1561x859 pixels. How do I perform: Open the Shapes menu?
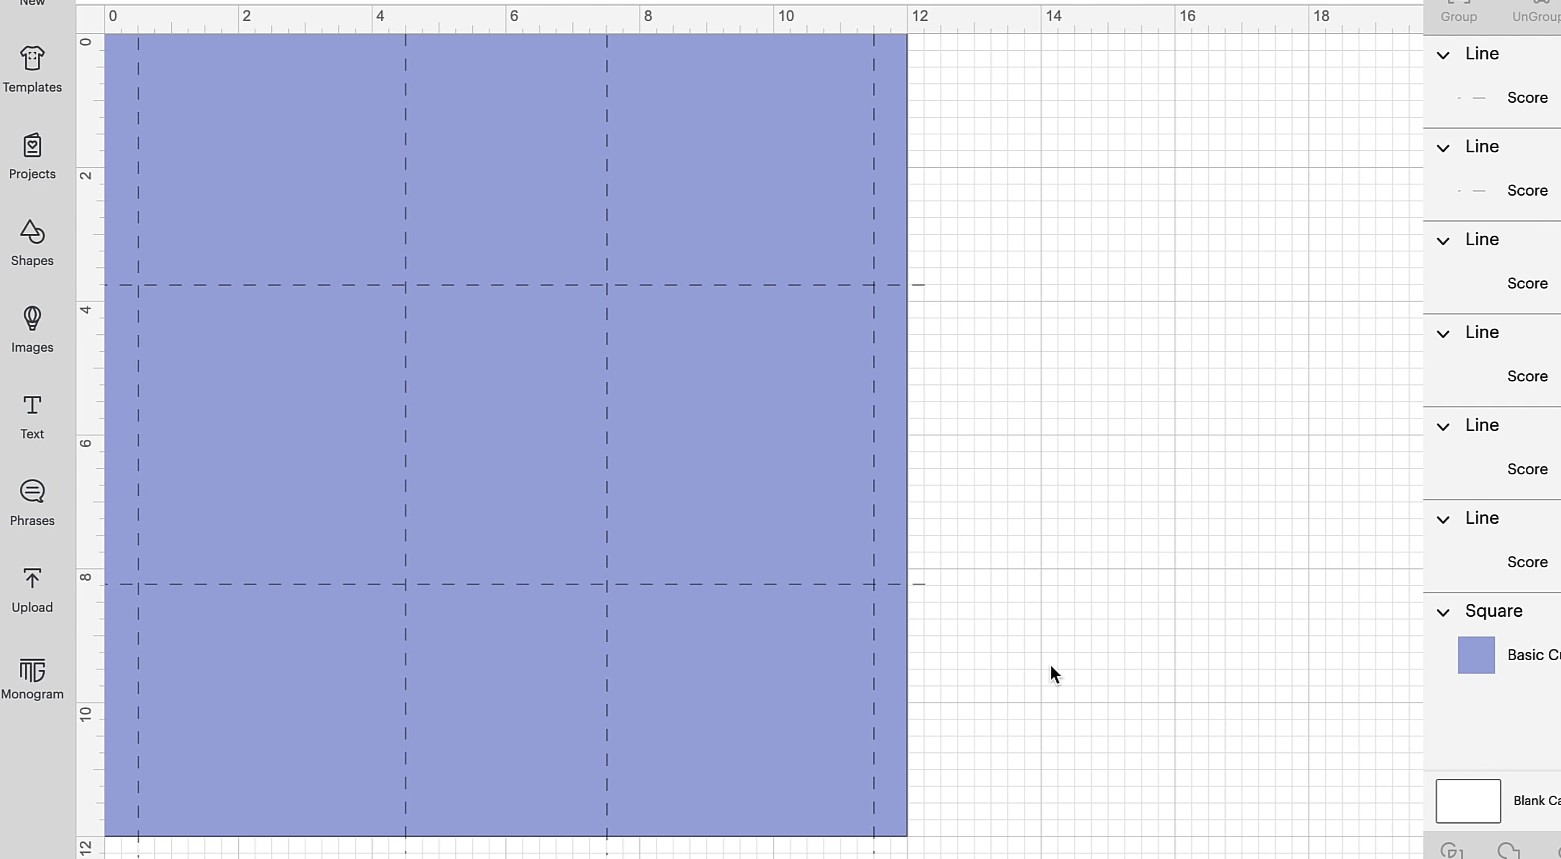[x=32, y=244]
